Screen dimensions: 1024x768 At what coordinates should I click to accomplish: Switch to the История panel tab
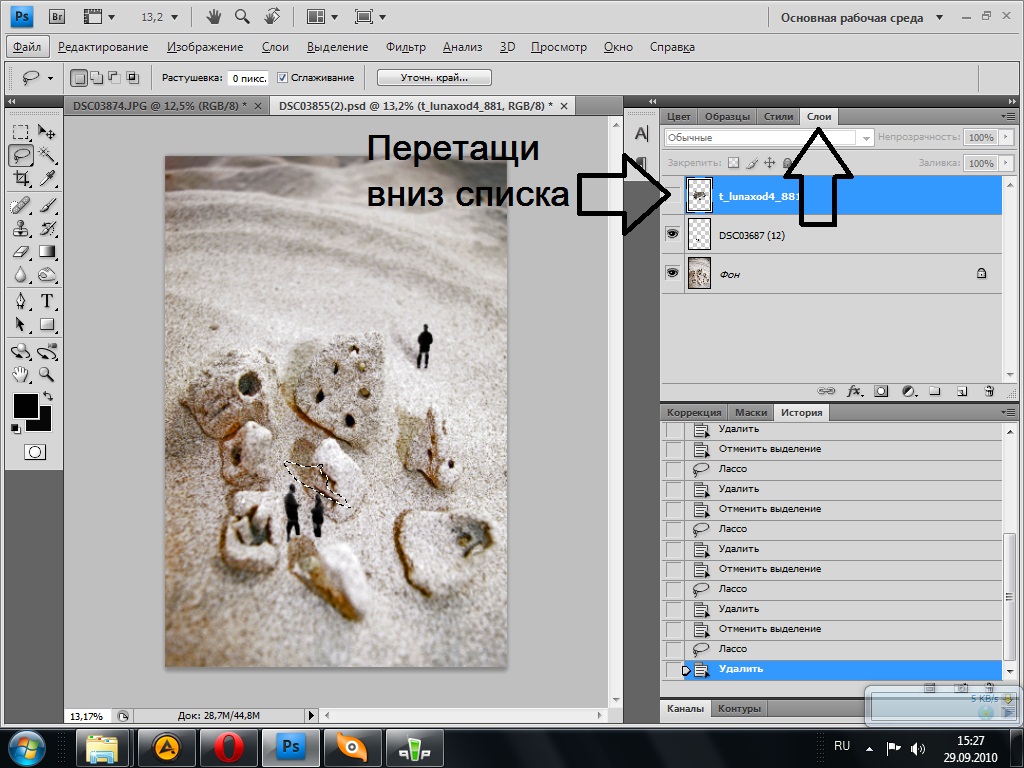pyautogui.click(x=801, y=413)
